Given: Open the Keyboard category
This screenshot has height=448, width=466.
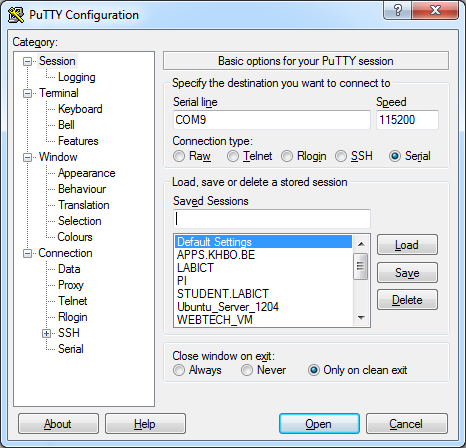Looking at the screenshot, I should coord(80,109).
